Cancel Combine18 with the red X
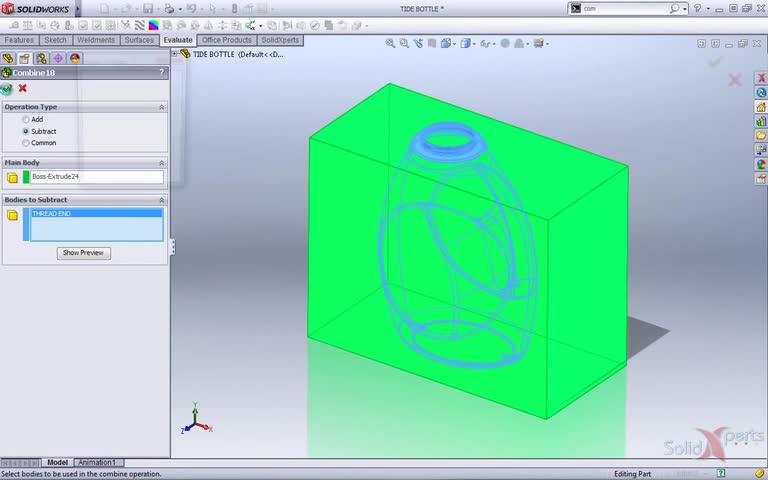The width and height of the screenshot is (768, 480). [23, 88]
